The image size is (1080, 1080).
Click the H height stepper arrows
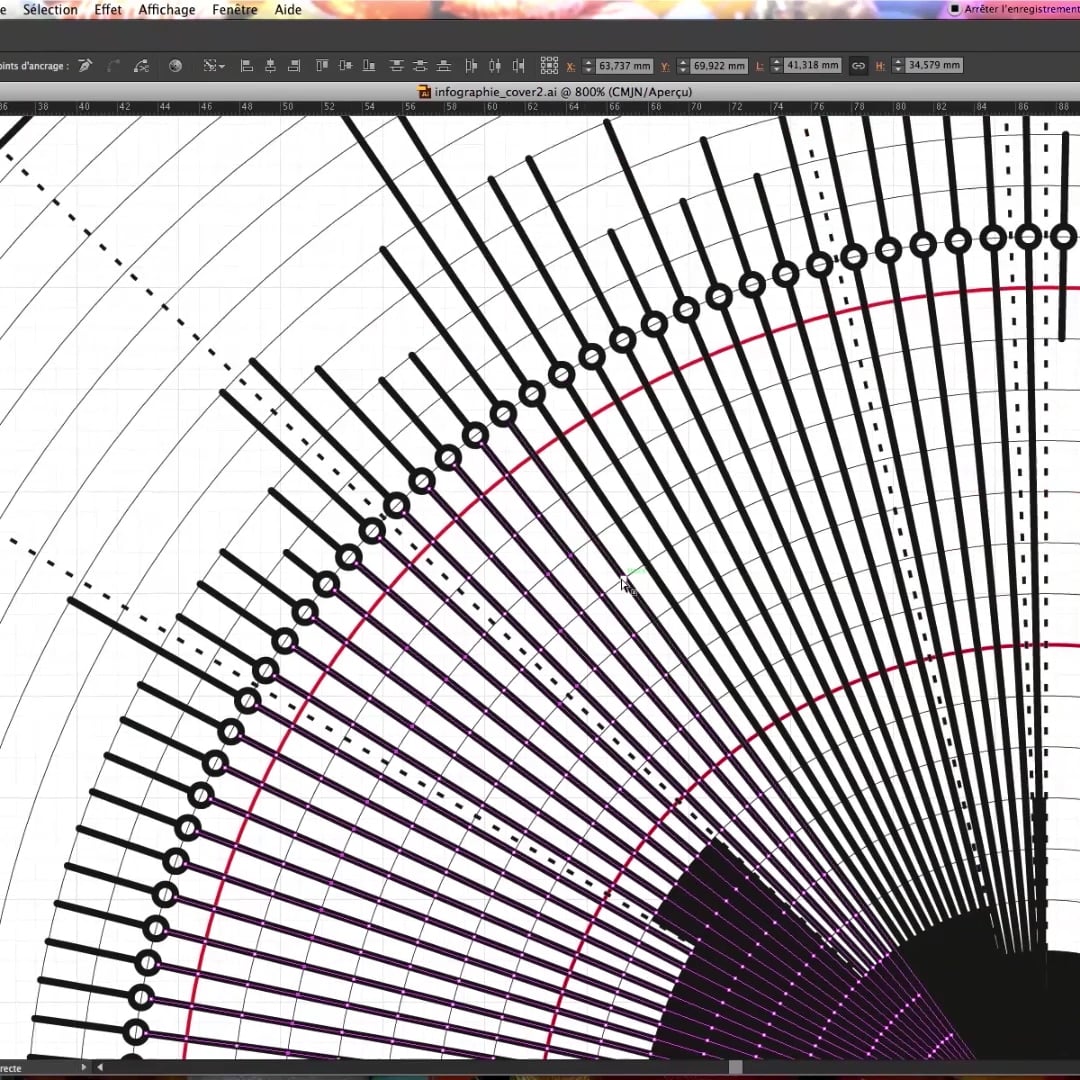pyautogui.click(x=897, y=65)
